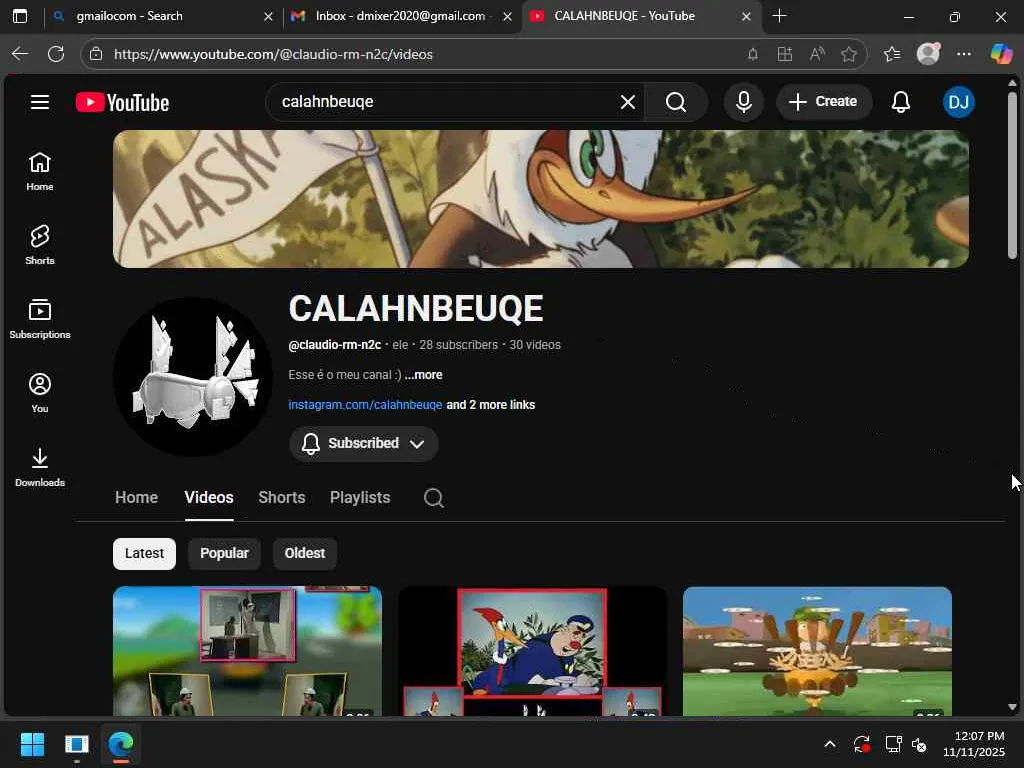
Task: Click the notification bell in the address bar
Action: tap(753, 54)
